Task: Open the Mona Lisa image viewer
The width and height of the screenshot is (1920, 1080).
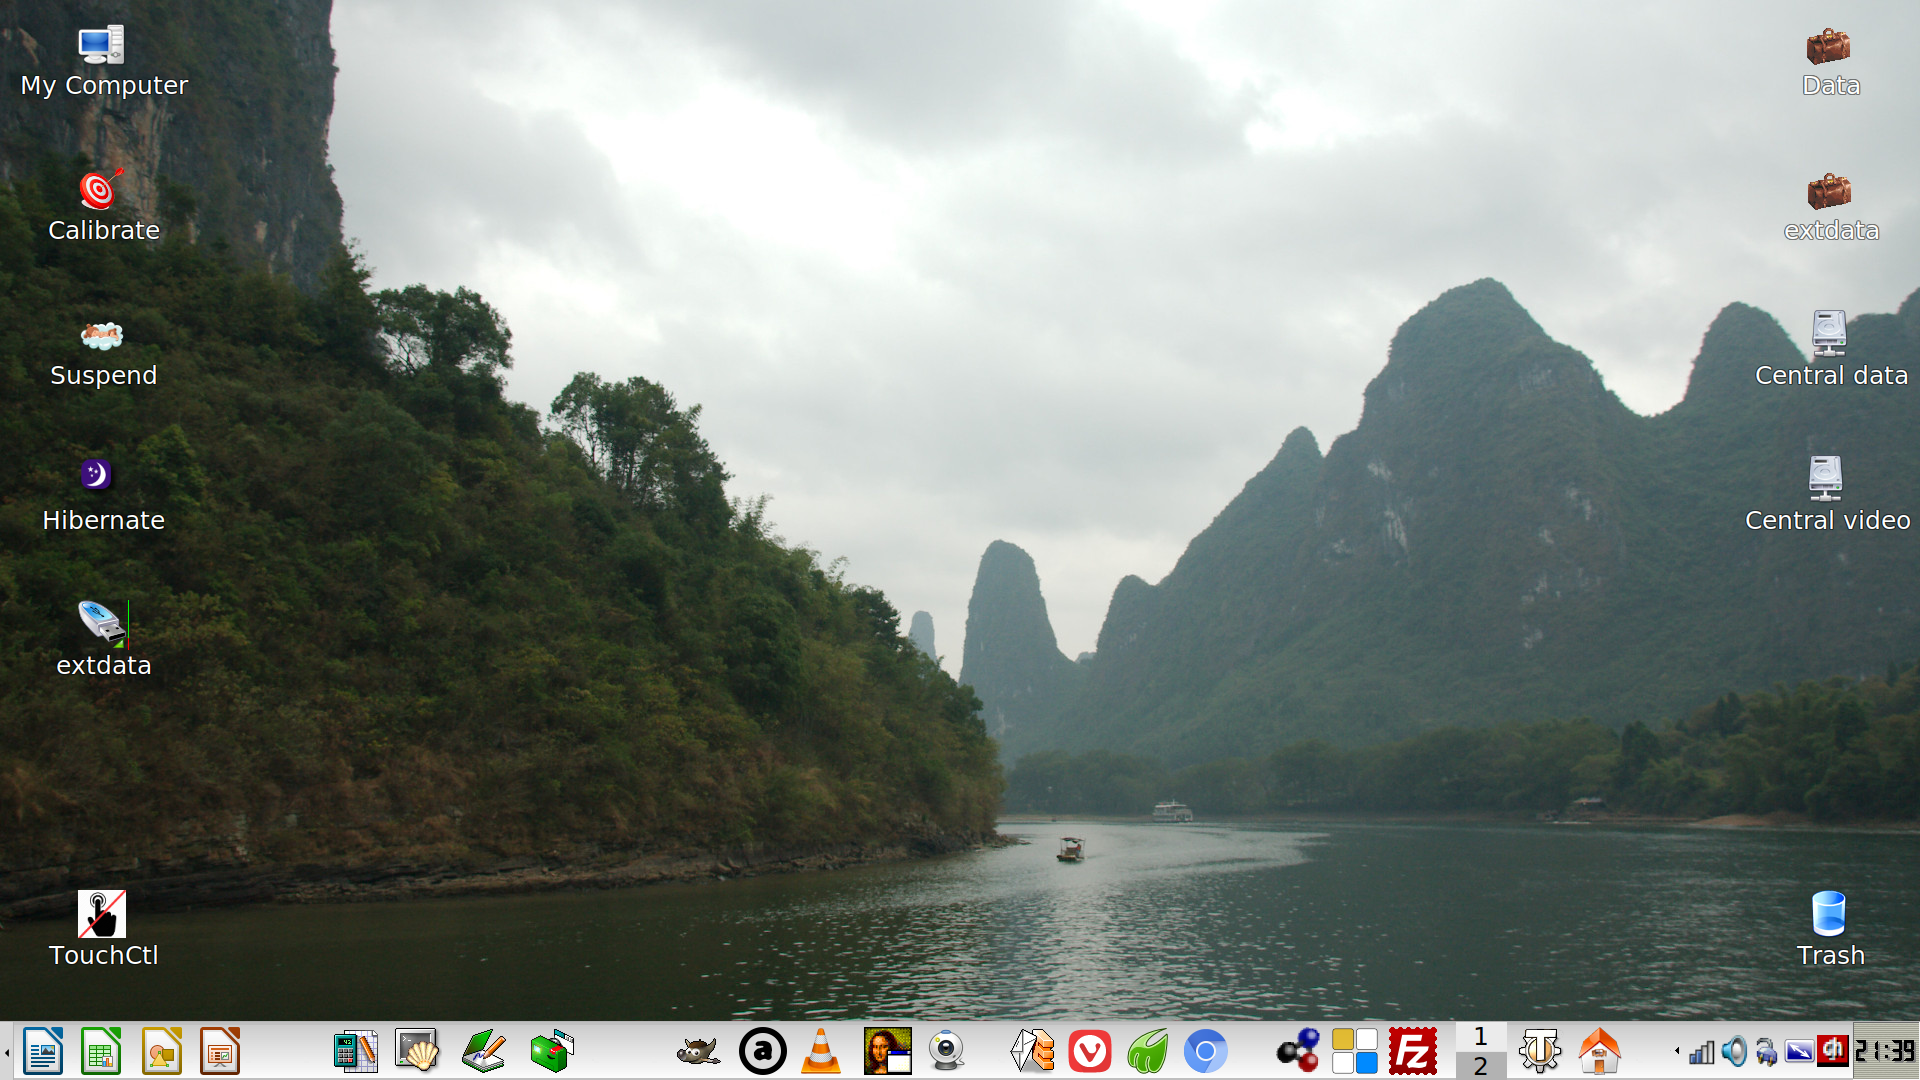Action: coord(888,1051)
